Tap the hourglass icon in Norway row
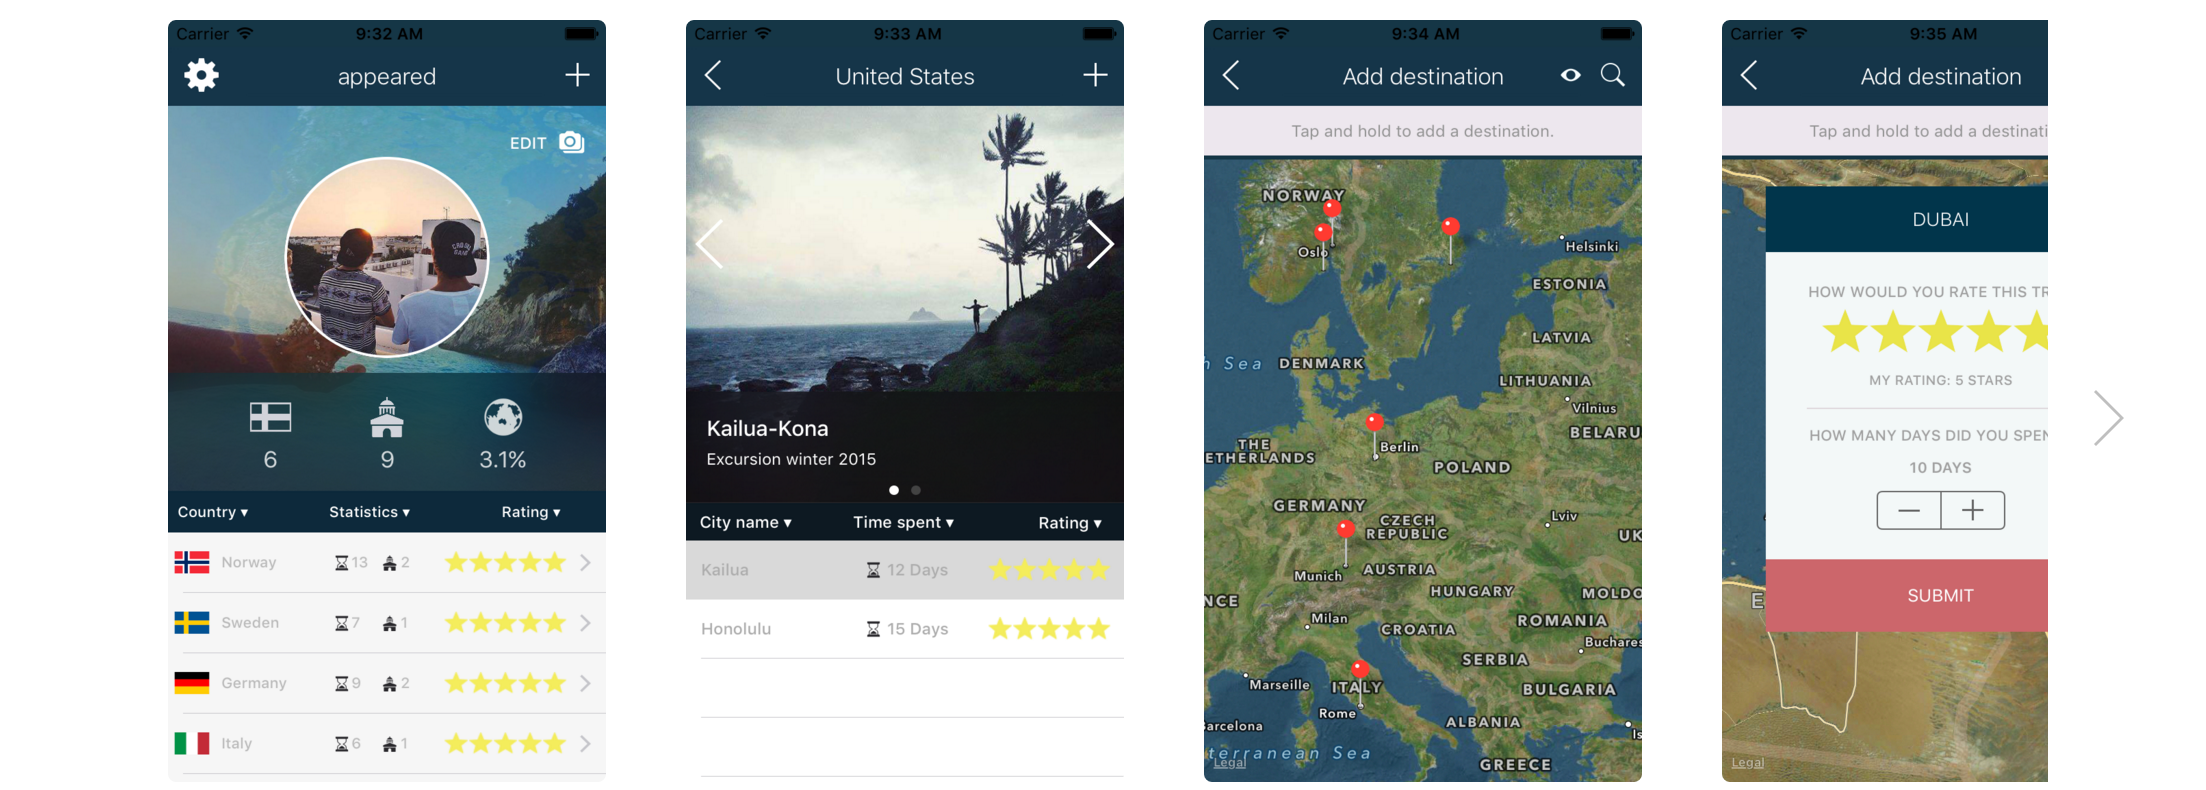This screenshot has width=2206, height=790. (x=342, y=563)
